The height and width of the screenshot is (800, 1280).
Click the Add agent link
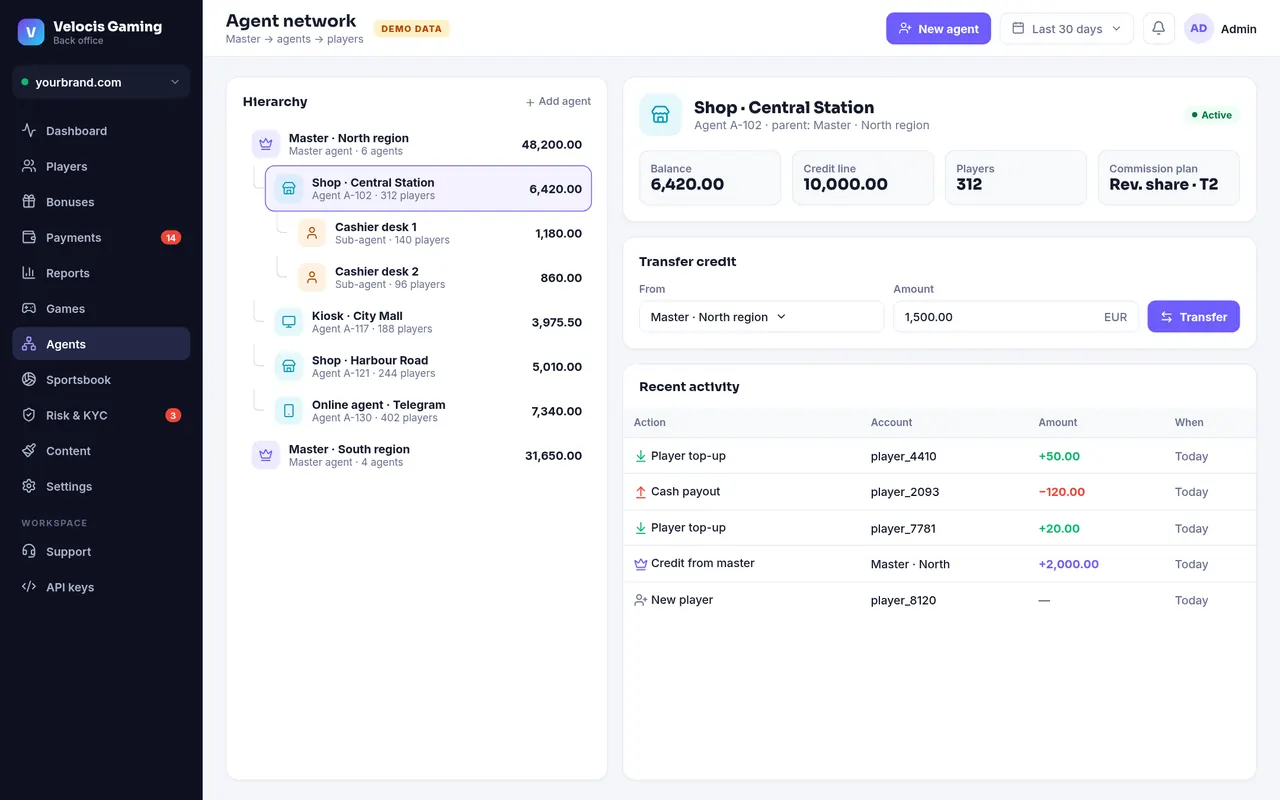click(558, 101)
